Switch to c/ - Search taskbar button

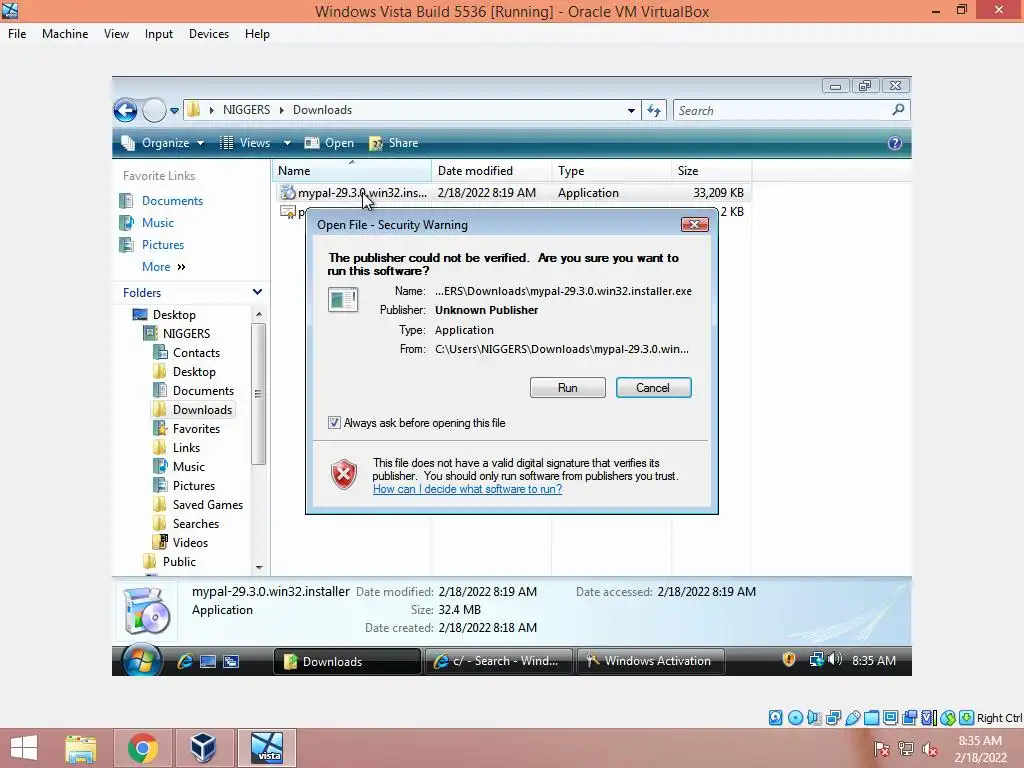(x=499, y=661)
